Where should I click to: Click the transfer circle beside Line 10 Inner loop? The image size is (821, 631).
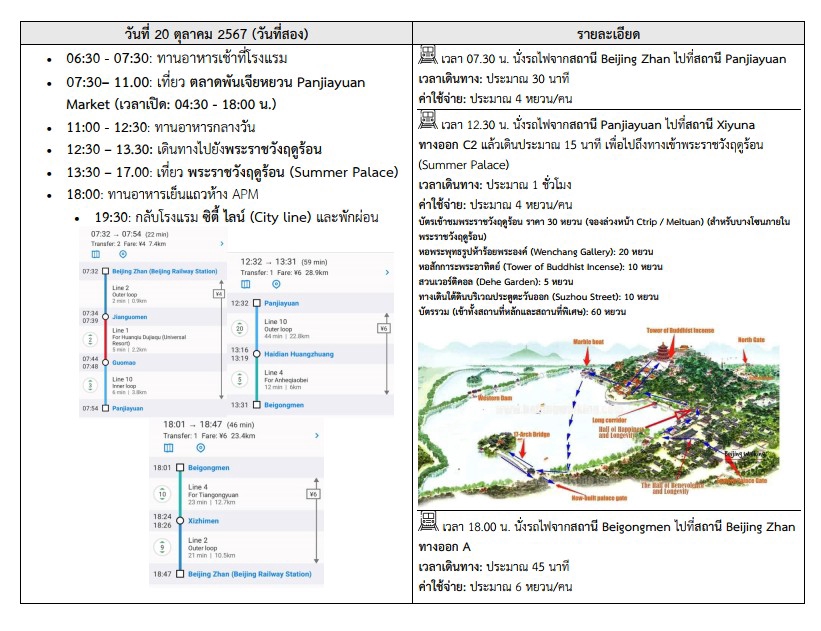[x=90, y=385]
